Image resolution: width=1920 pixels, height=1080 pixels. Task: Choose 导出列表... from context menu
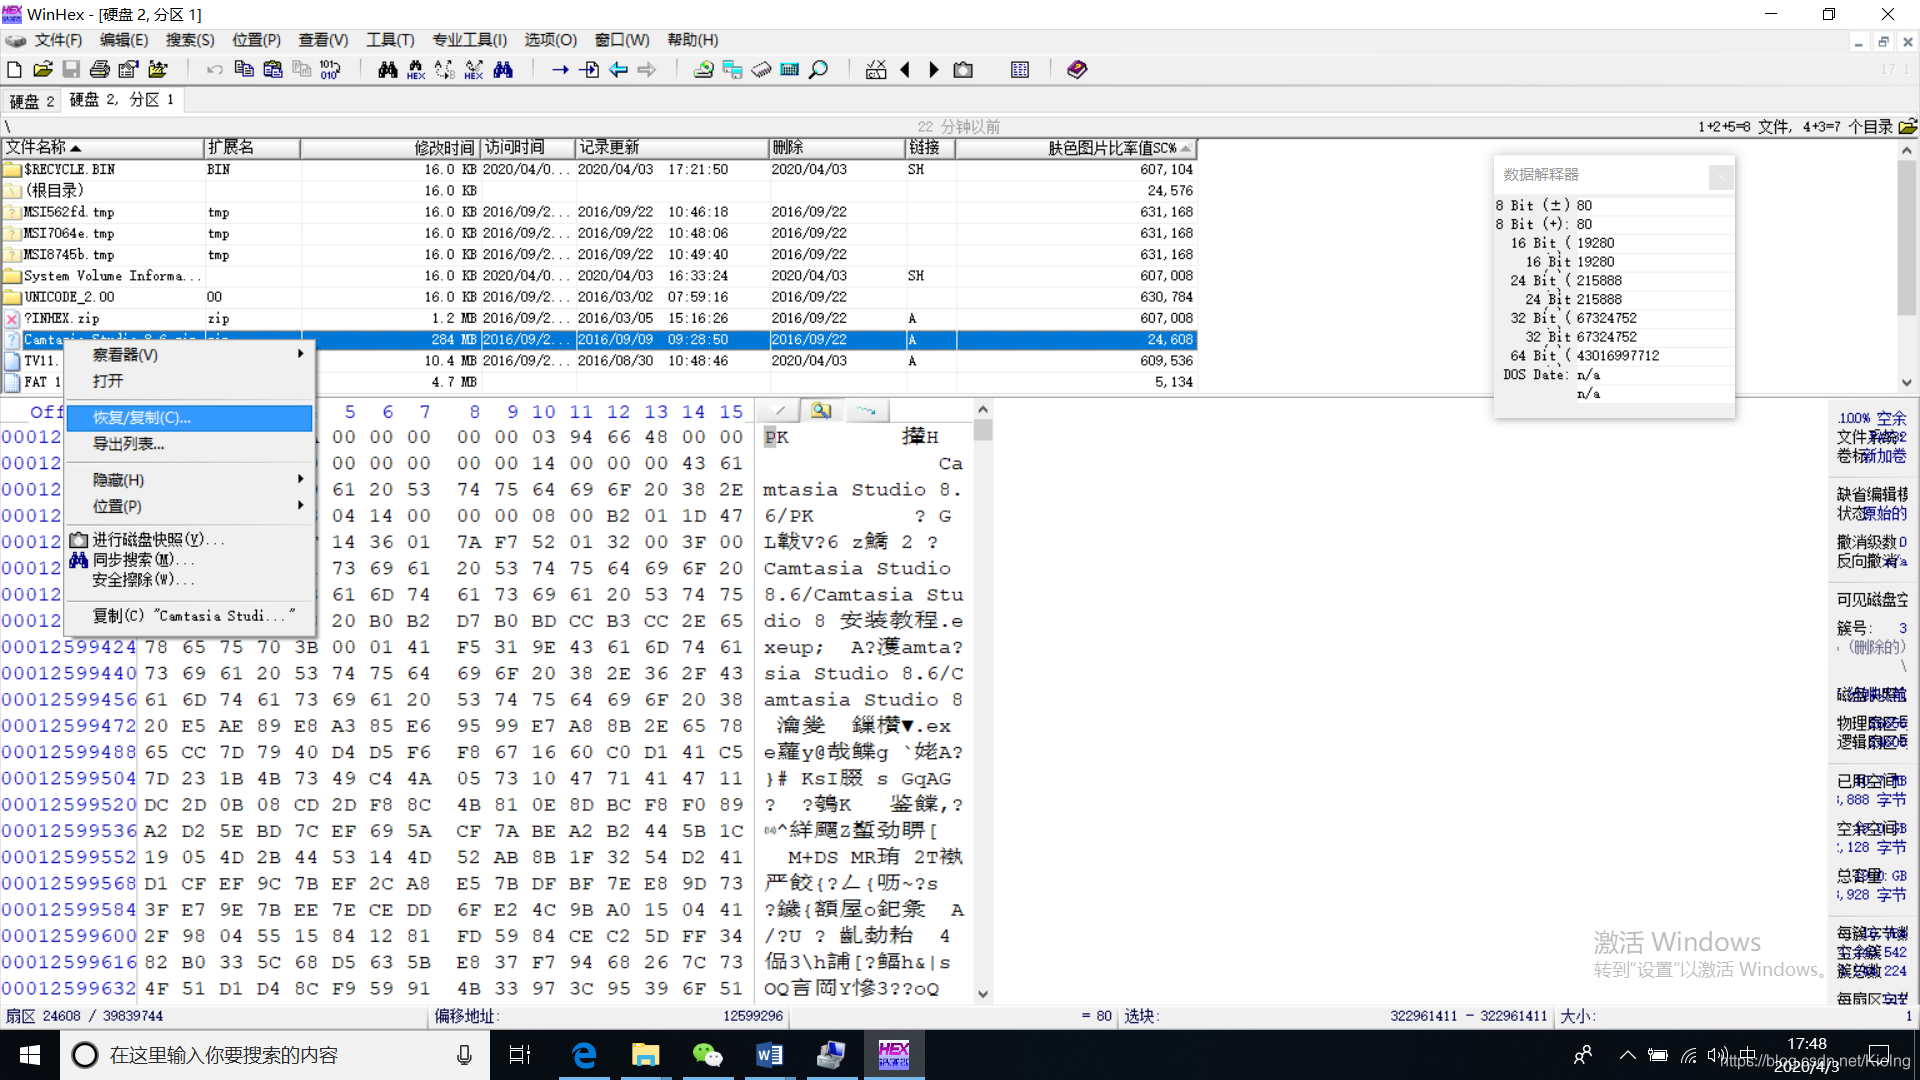(x=128, y=444)
